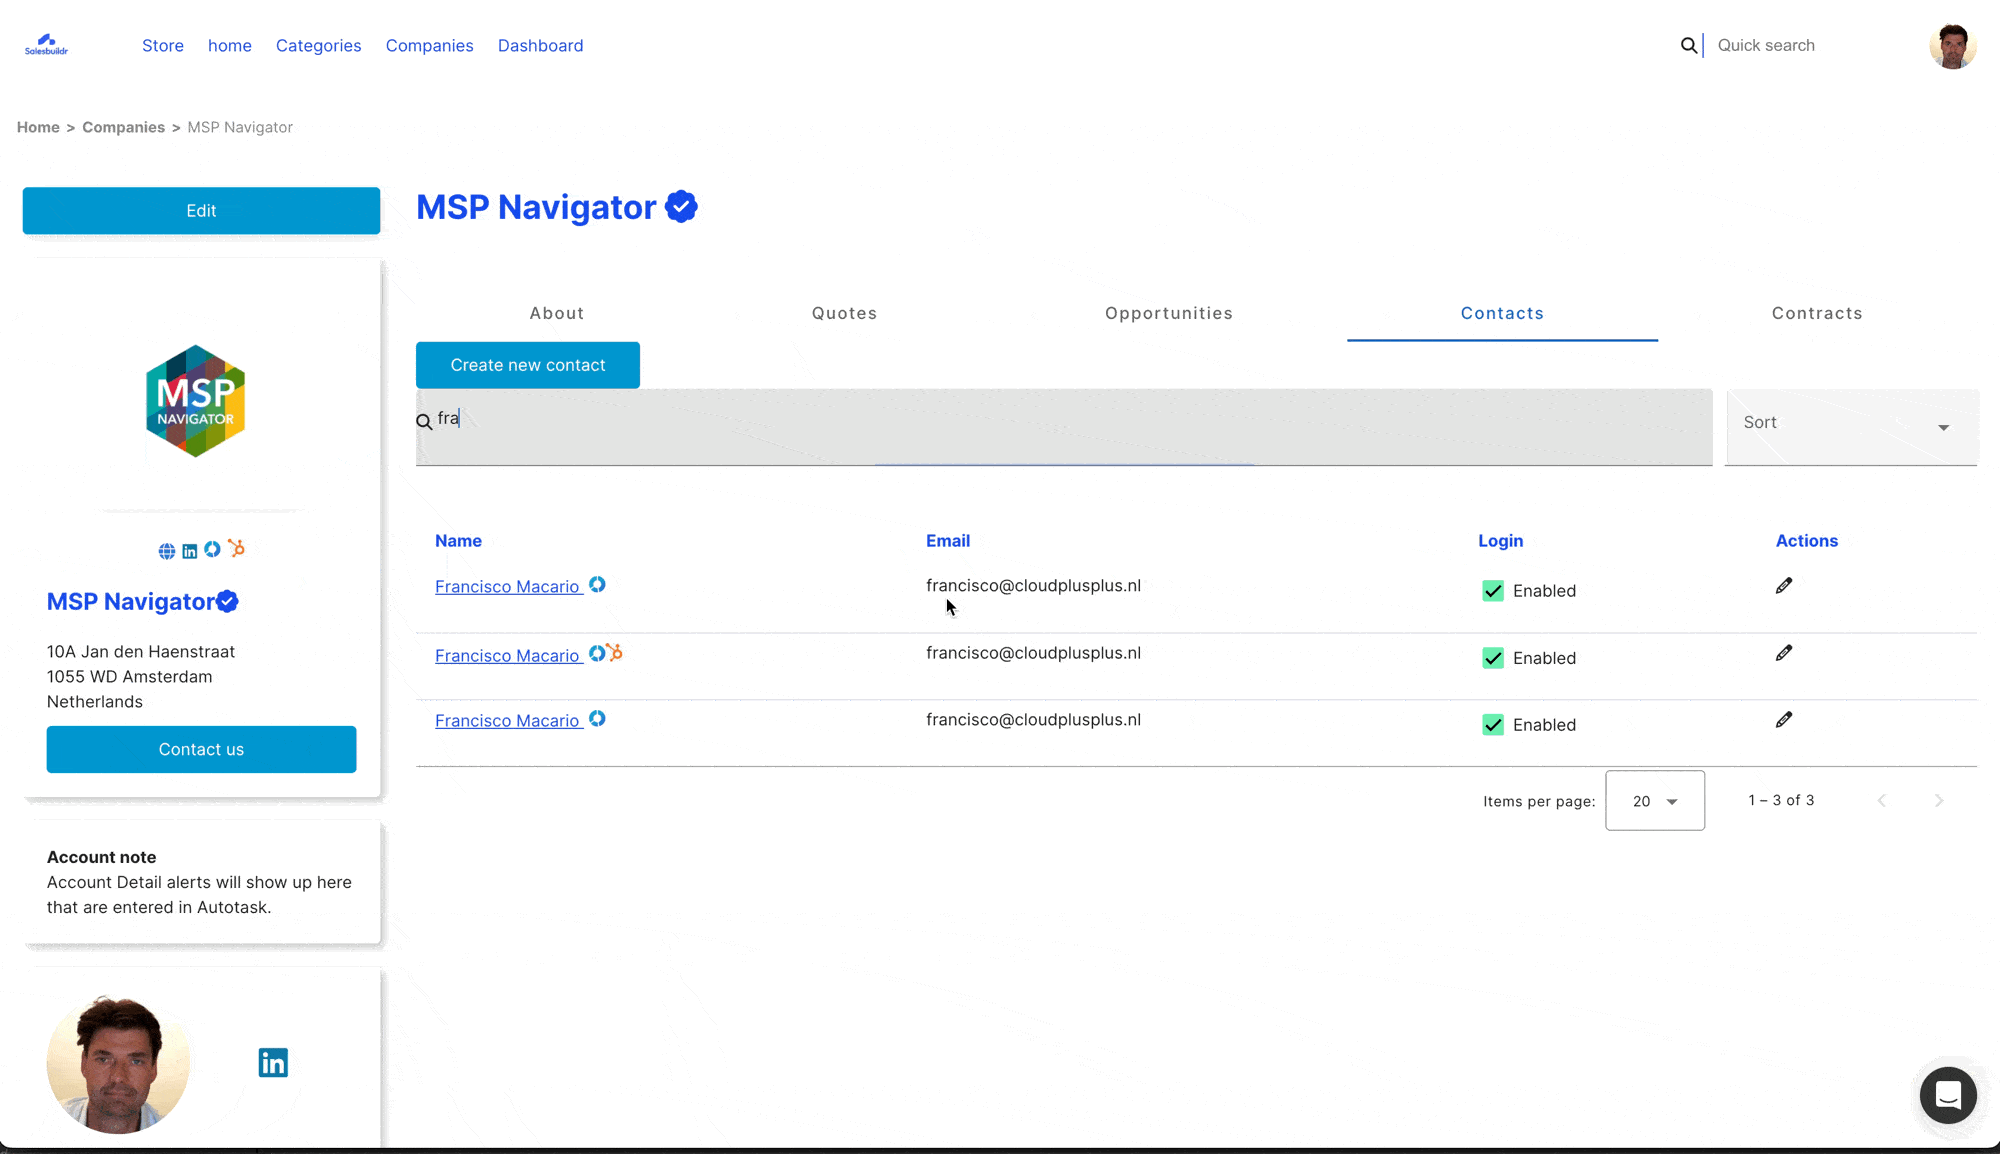
Task: Switch to the Contracts tab
Action: tap(1817, 313)
